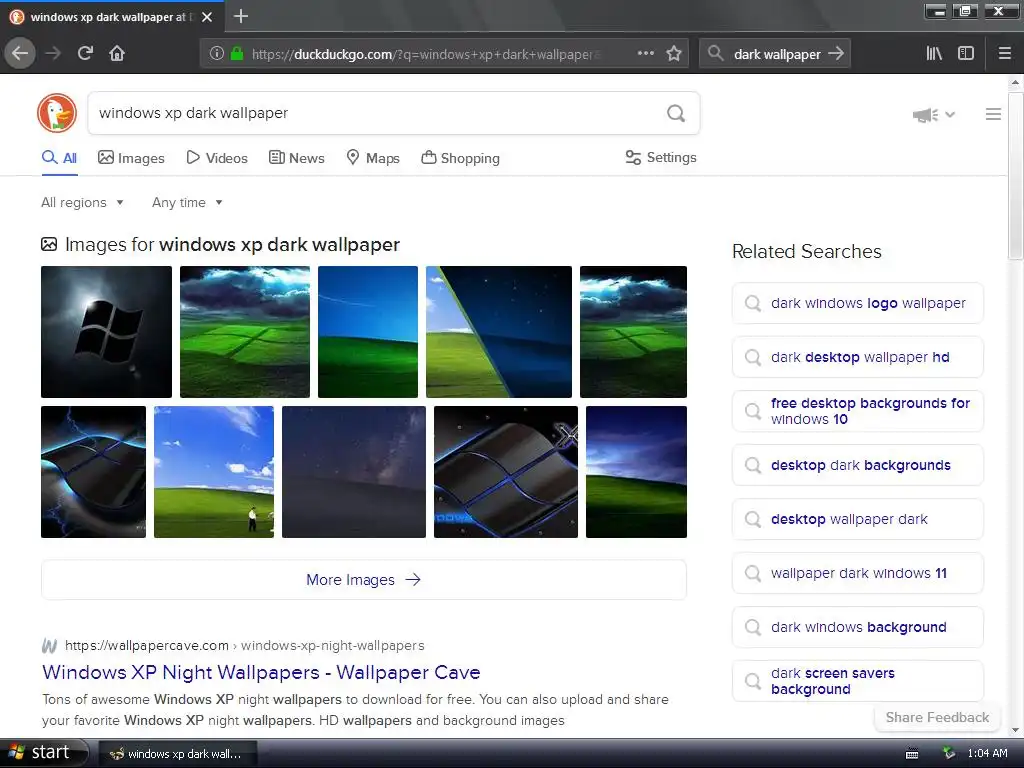Click the 1:04 AM taskbar clock
This screenshot has width=1024, height=768.
click(987, 754)
